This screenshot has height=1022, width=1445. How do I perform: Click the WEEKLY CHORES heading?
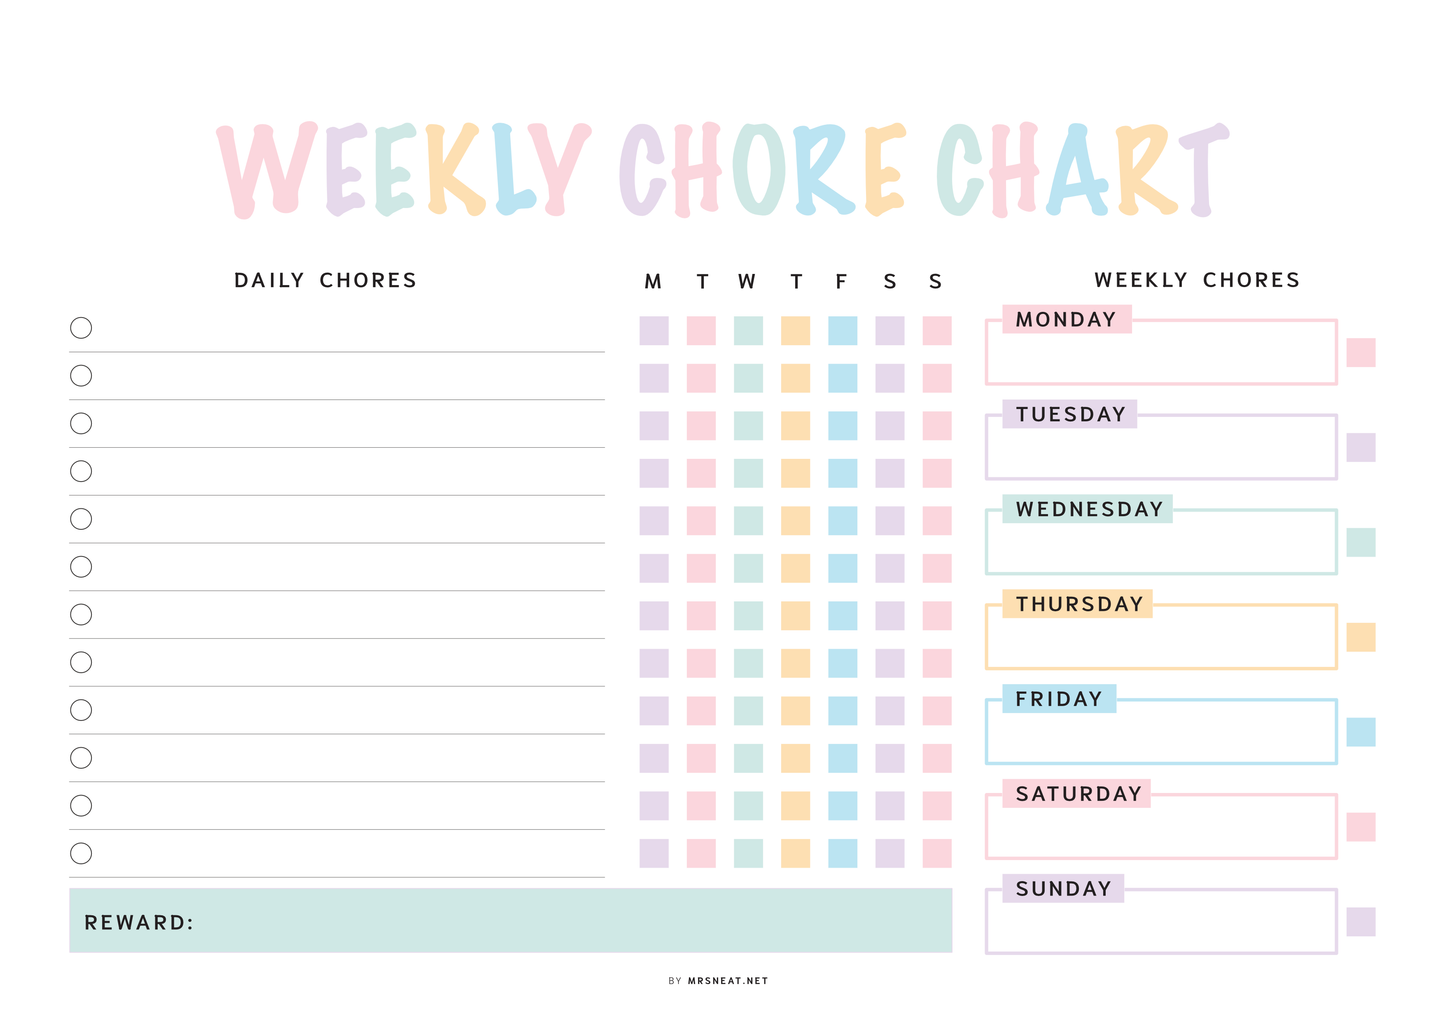1197,280
